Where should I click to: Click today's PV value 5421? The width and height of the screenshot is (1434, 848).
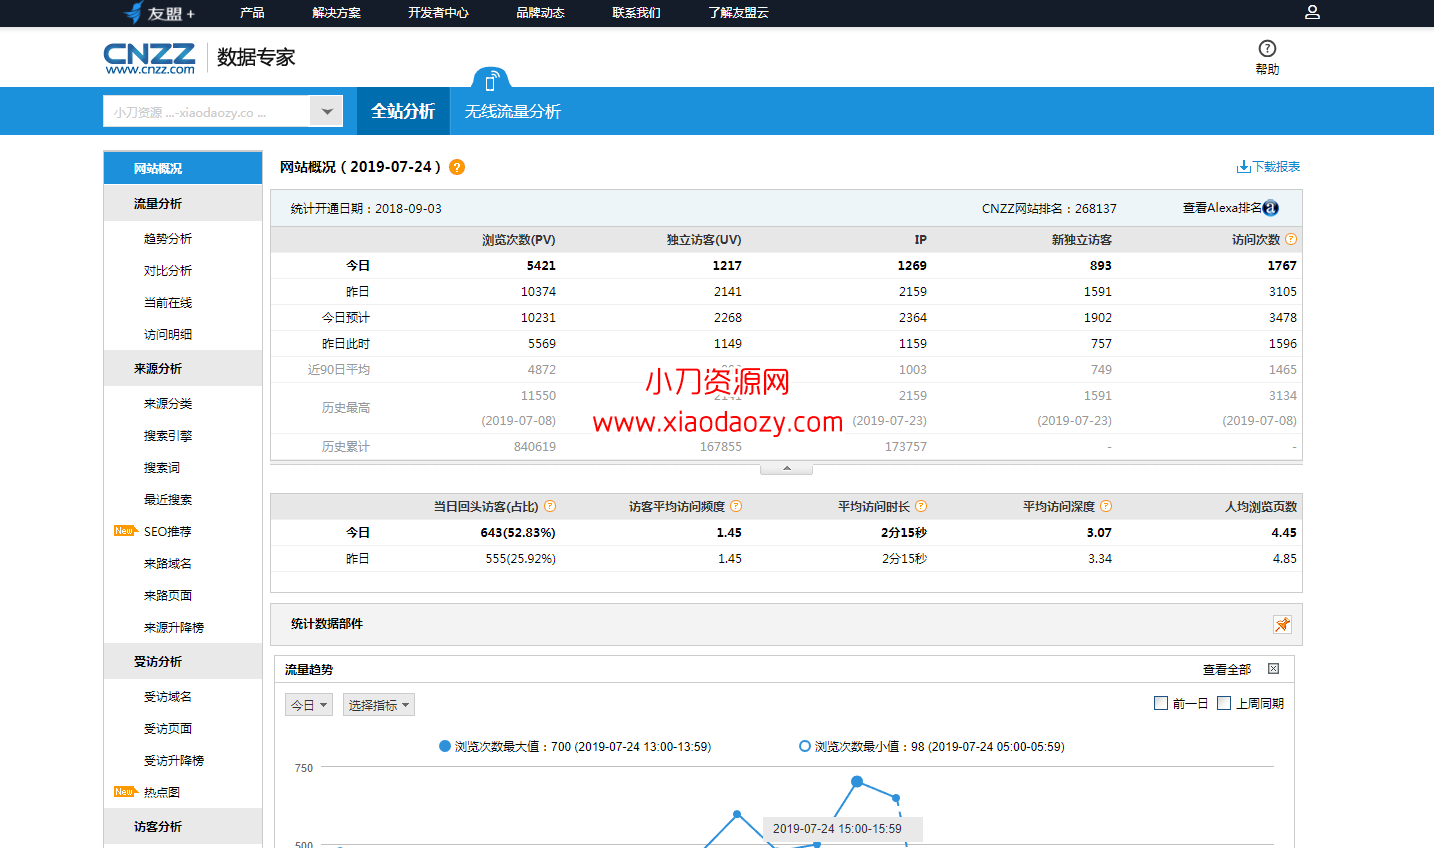(x=541, y=266)
